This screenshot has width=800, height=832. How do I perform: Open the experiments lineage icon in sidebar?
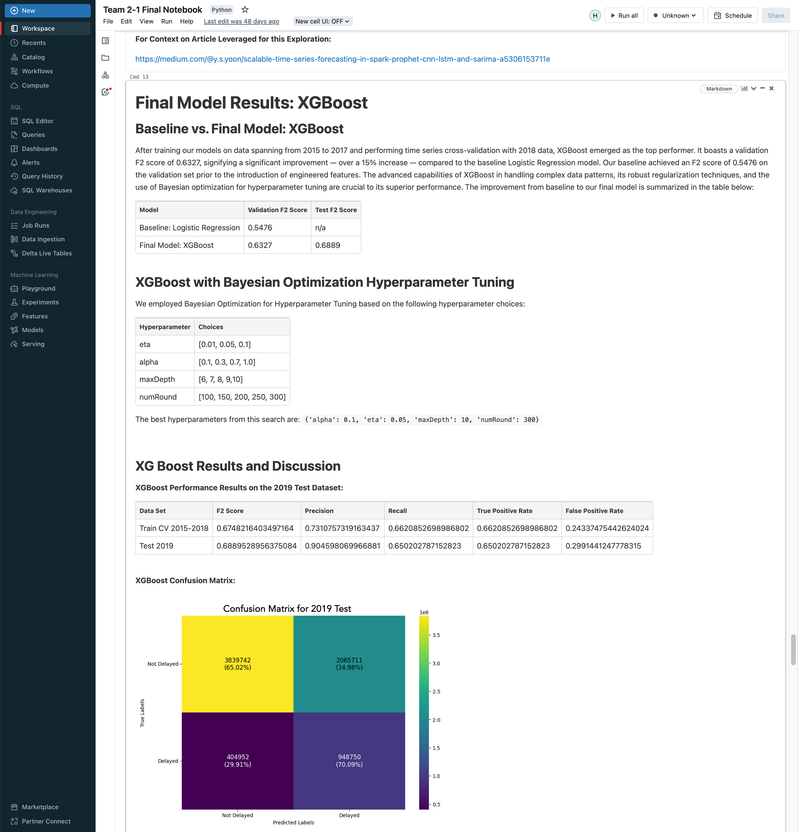[106, 74]
